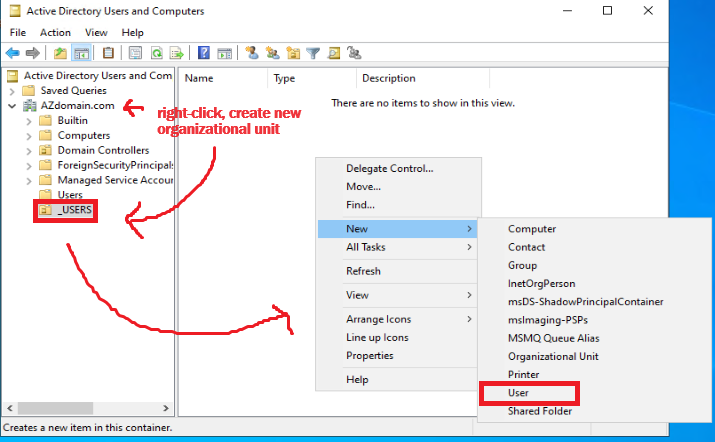Open Properties toolbar icon
The image size is (715, 442).
135,53
